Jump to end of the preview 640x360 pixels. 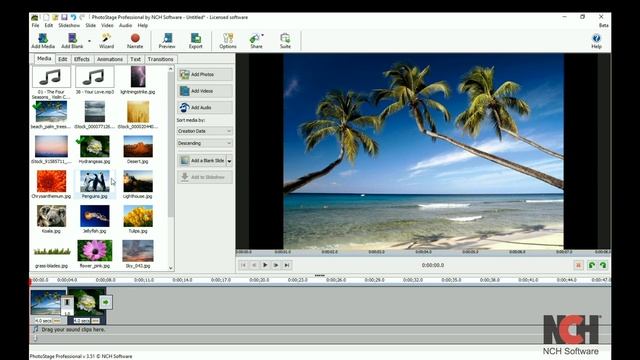[x=287, y=265]
